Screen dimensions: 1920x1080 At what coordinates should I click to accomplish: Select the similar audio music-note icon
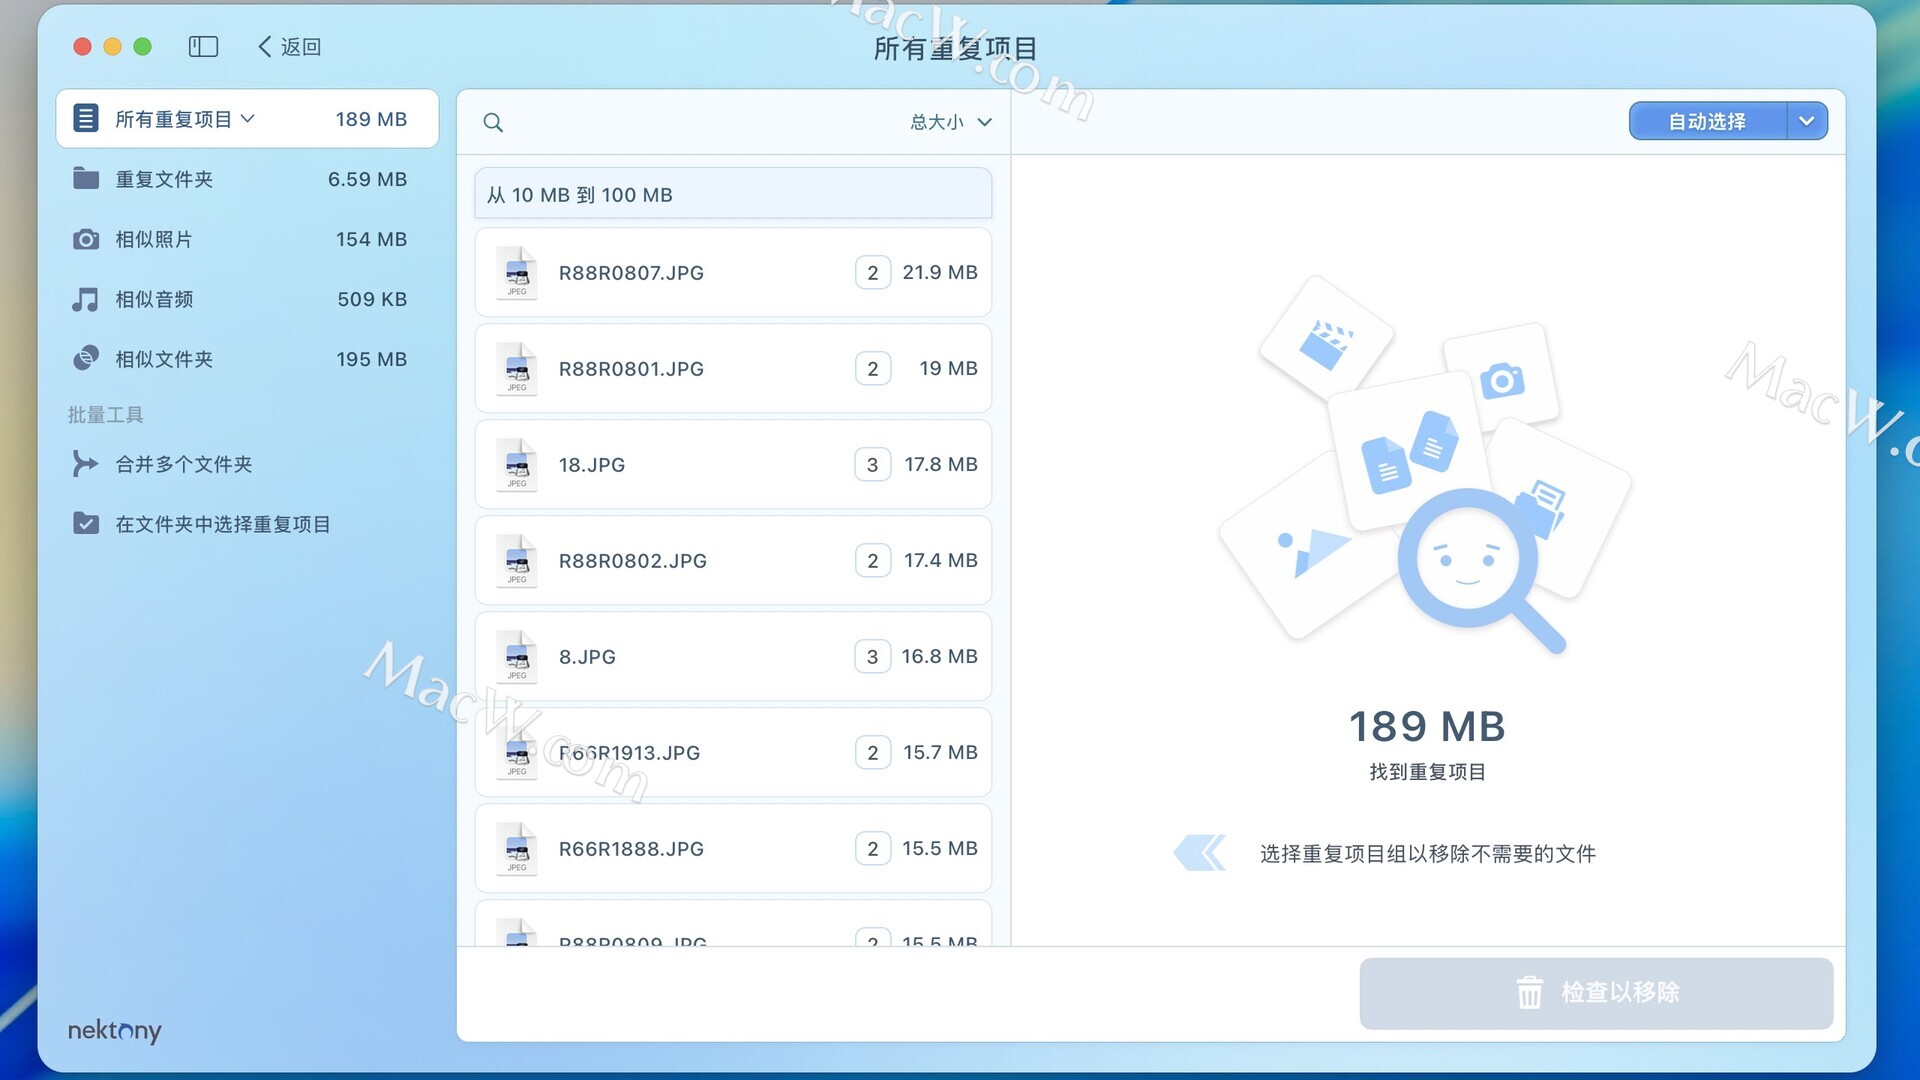click(86, 299)
